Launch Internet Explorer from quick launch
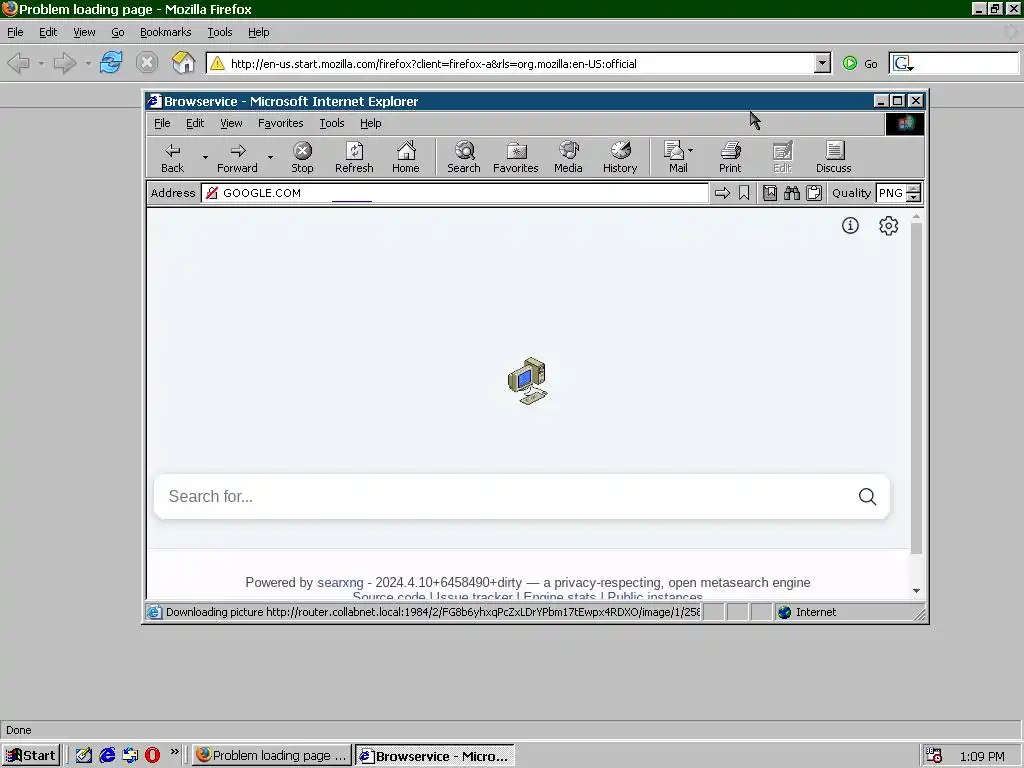The image size is (1024, 768). pos(107,756)
